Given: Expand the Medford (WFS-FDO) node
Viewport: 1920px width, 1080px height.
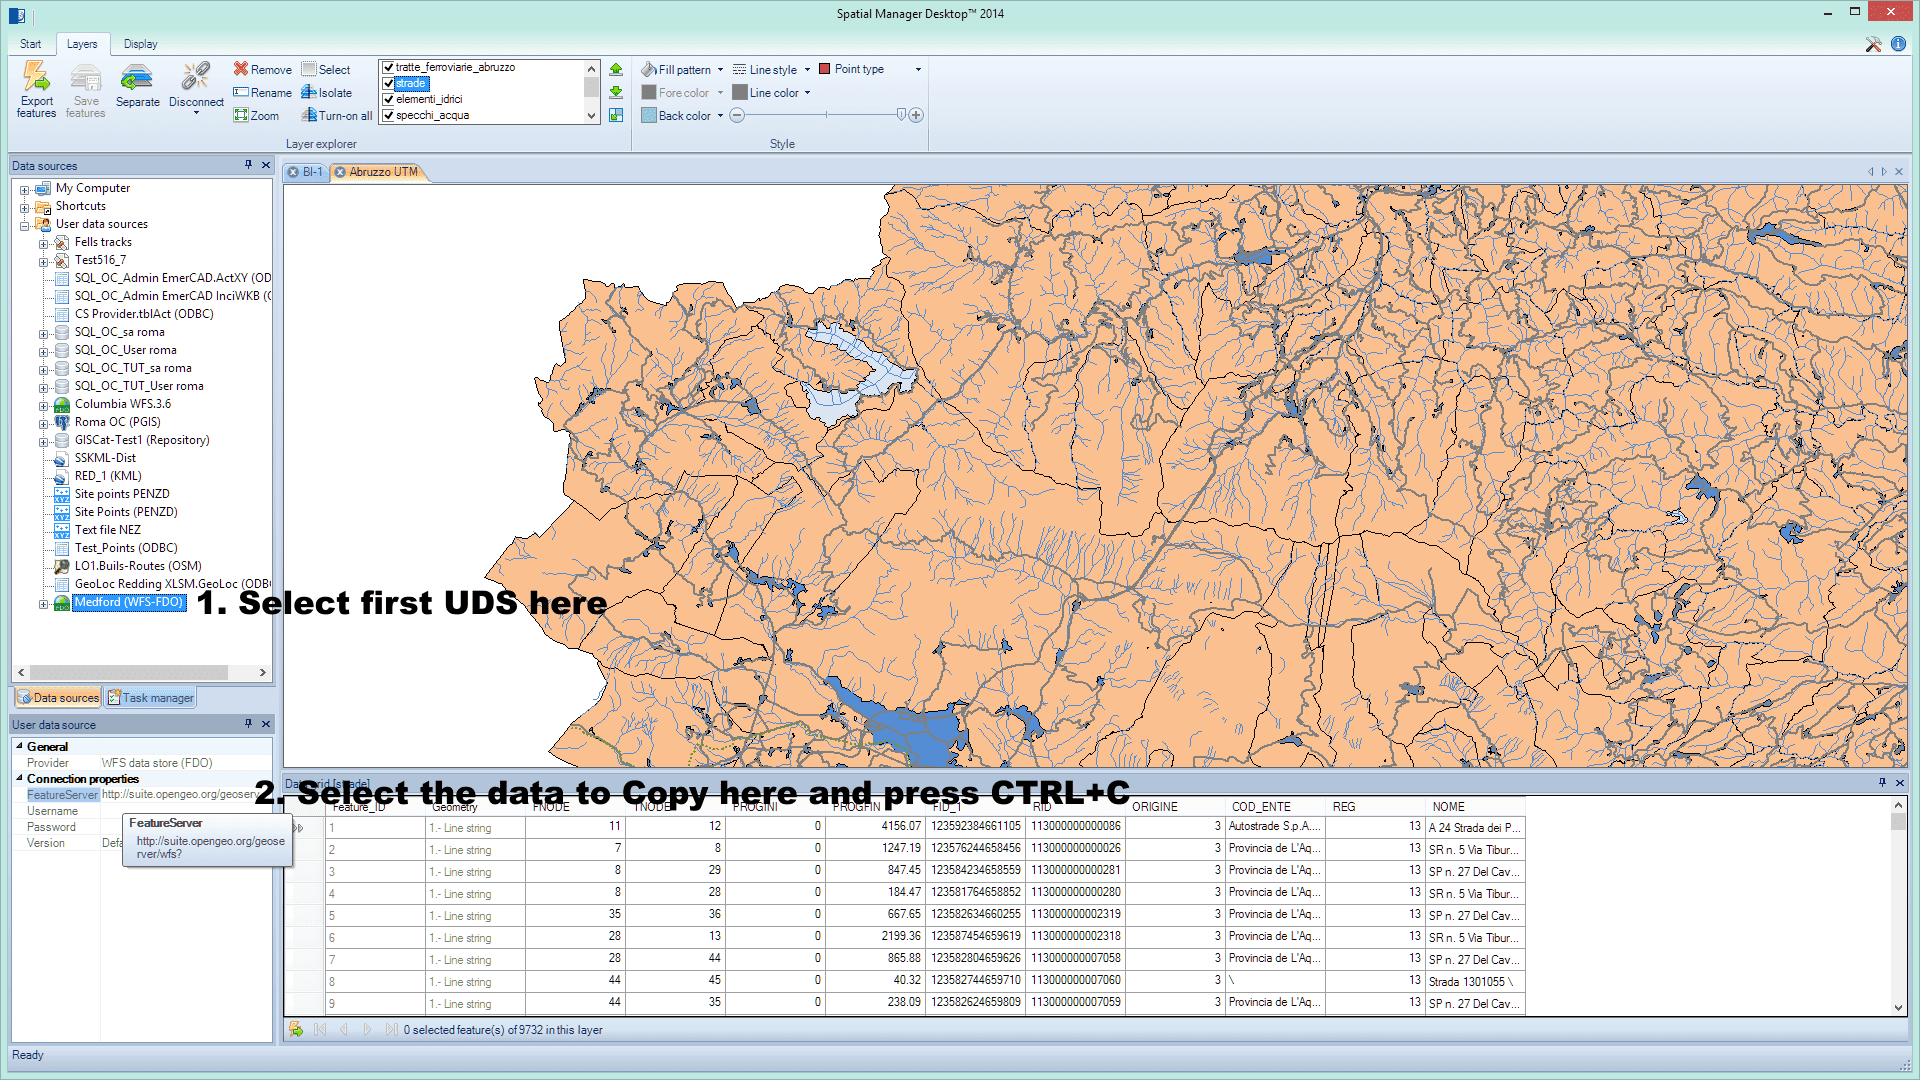Looking at the screenshot, I should coord(43,603).
